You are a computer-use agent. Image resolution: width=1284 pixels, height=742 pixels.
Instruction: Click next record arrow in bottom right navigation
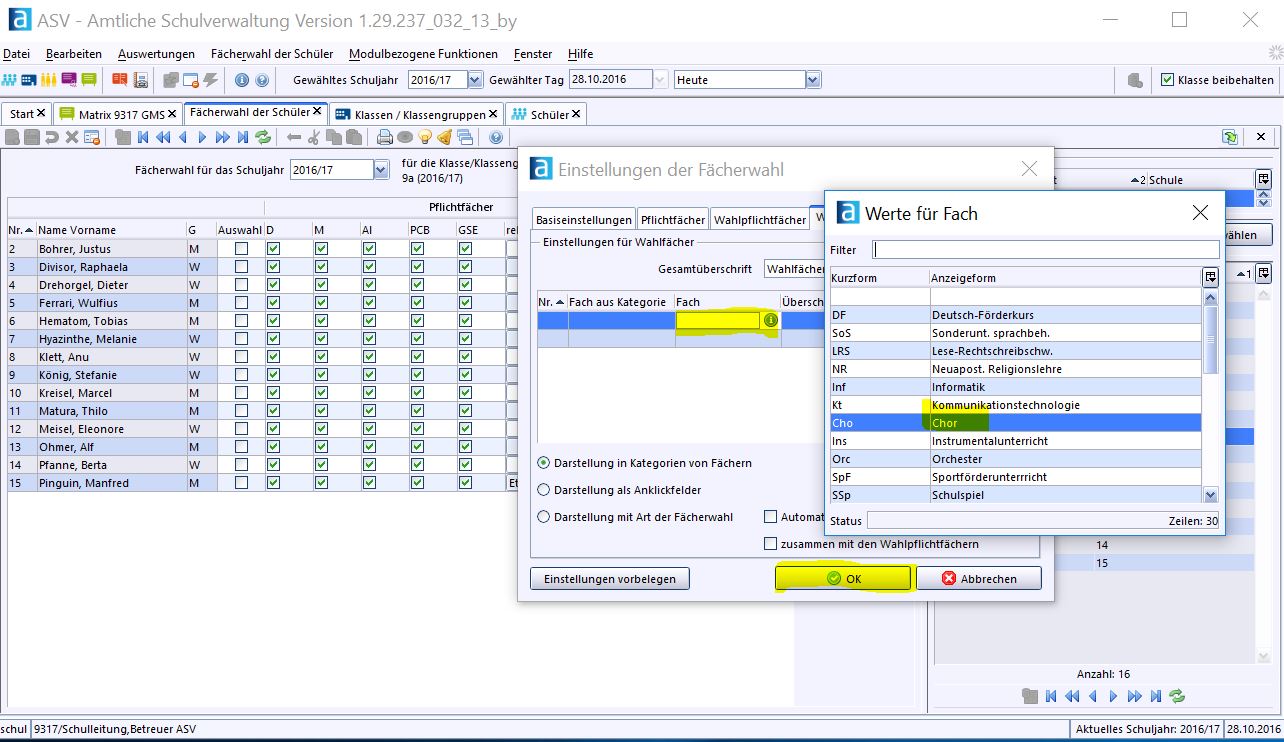point(1114,696)
